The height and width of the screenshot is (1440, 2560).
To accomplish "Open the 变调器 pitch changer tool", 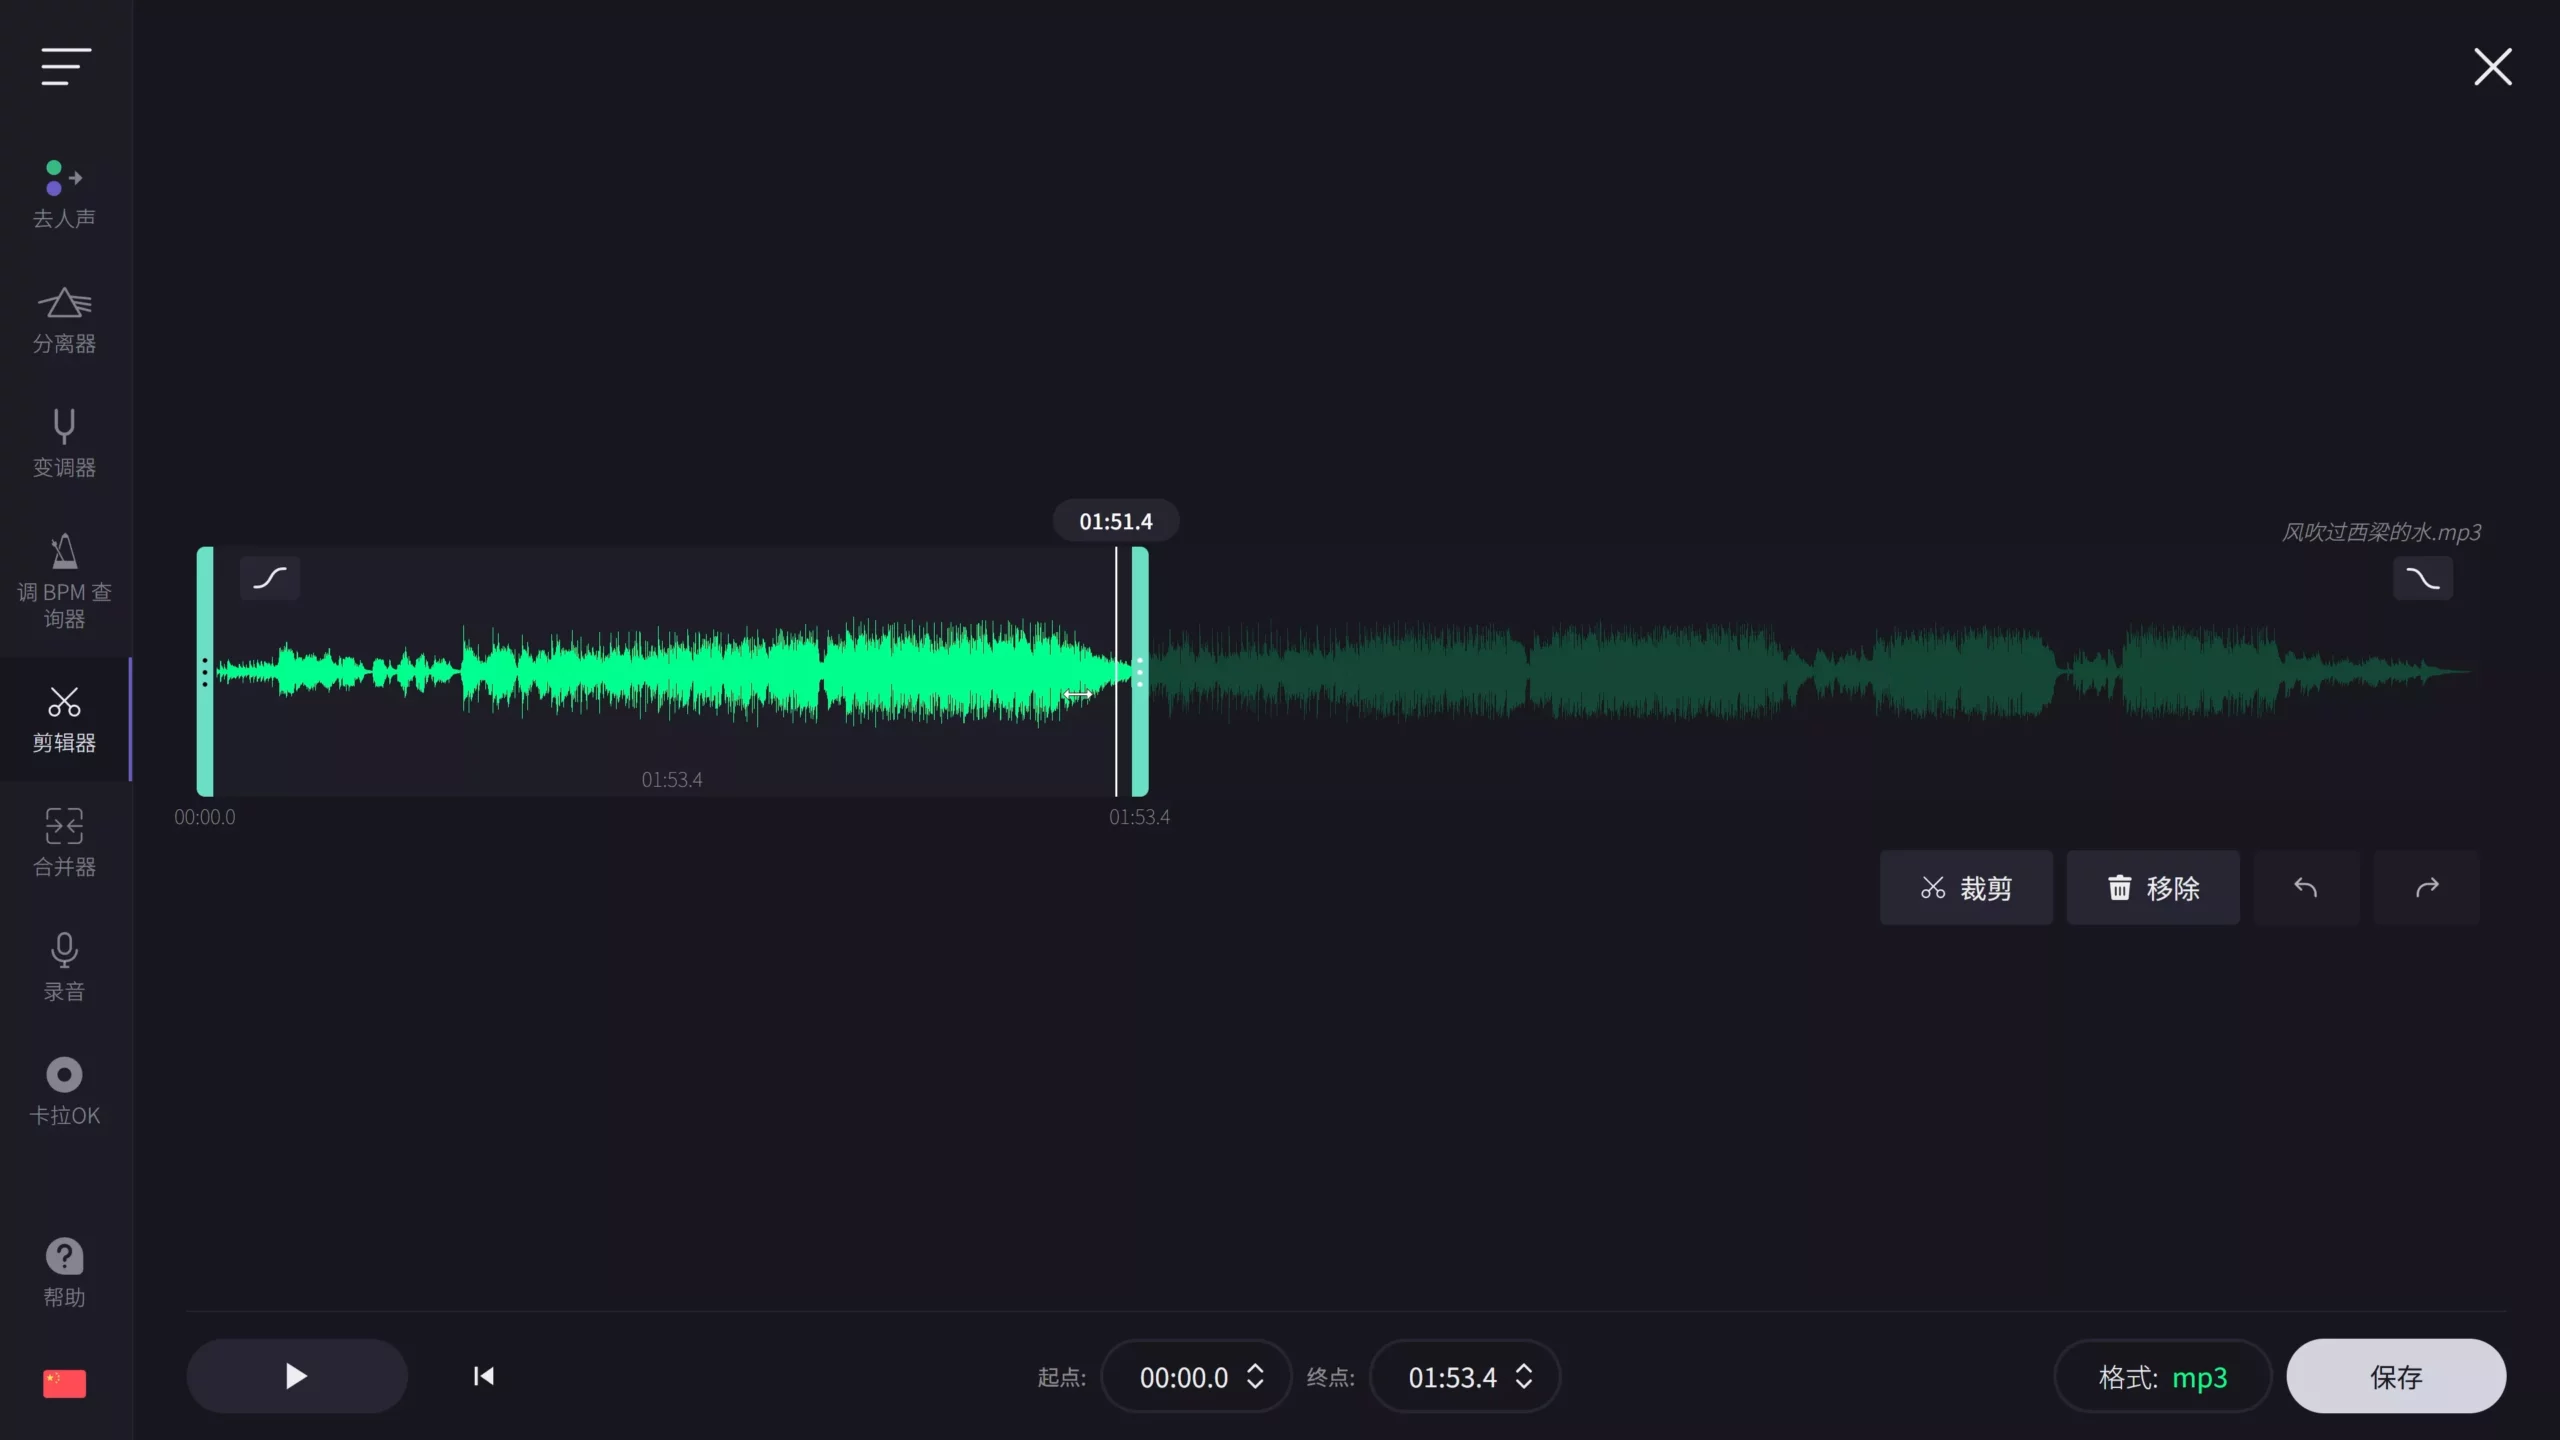I will click(64, 443).
